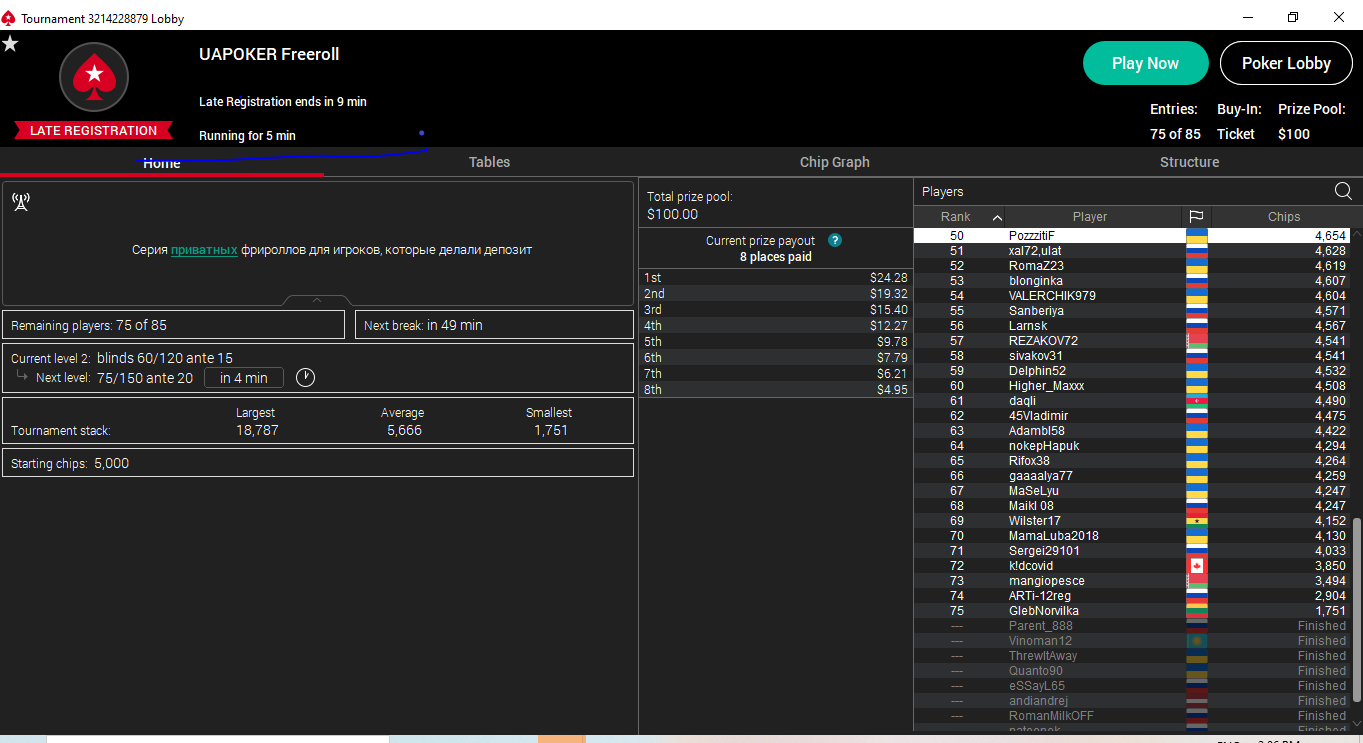
Task: Select finished player Parent_888
Action: pyautogui.click(x=1131, y=626)
